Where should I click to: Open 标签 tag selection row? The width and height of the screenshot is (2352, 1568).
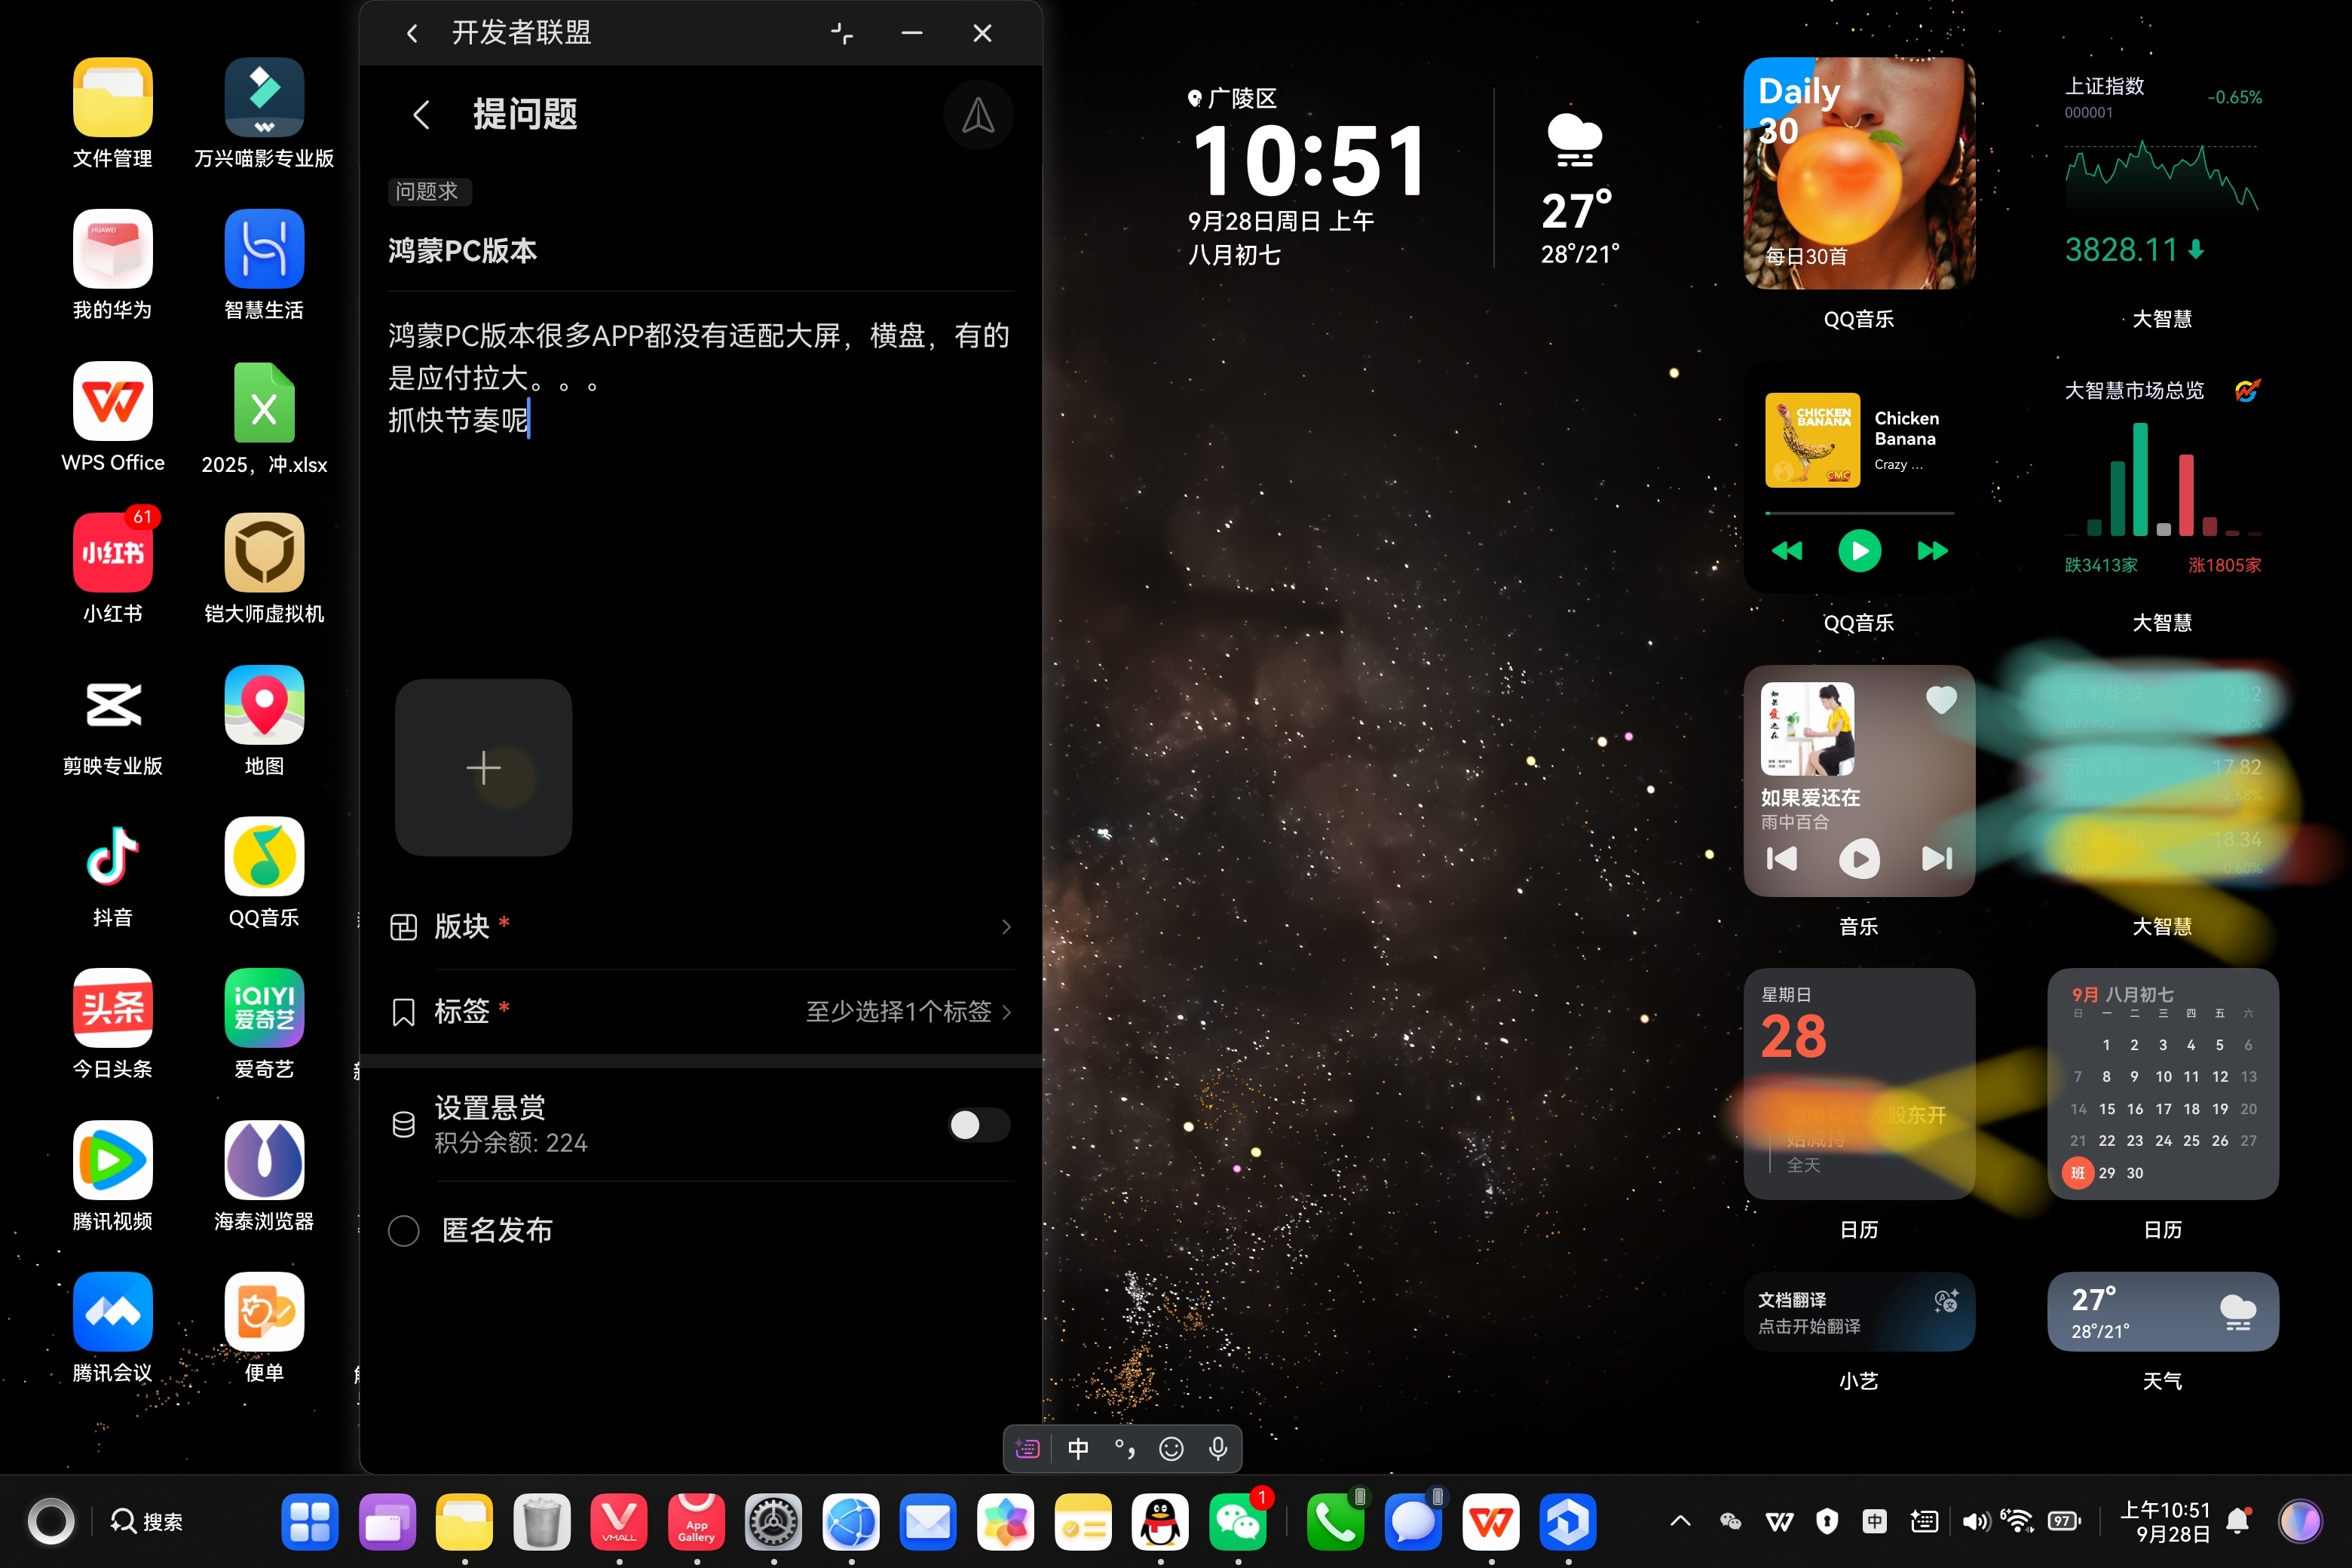(700, 1011)
